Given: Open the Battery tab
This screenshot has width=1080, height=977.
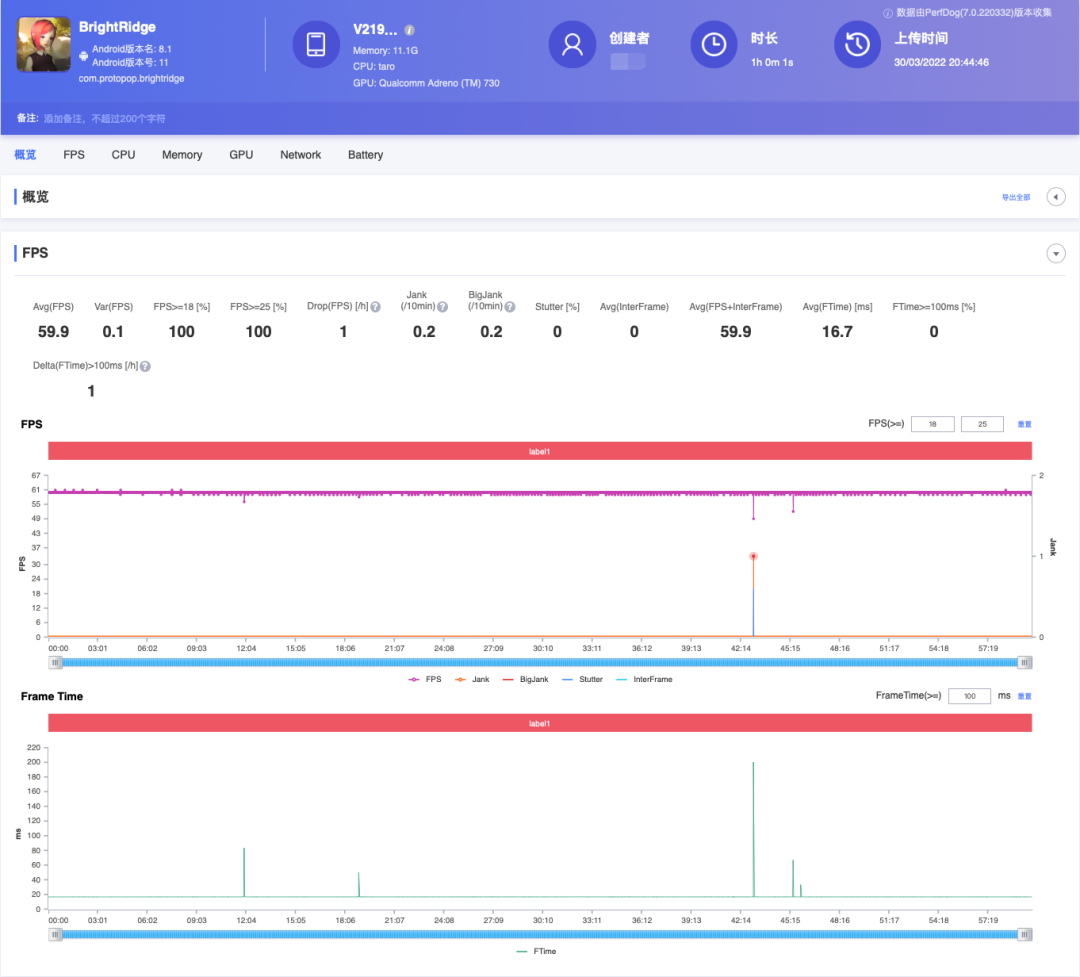Looking at the screenshot, I should tap(365, 155).
